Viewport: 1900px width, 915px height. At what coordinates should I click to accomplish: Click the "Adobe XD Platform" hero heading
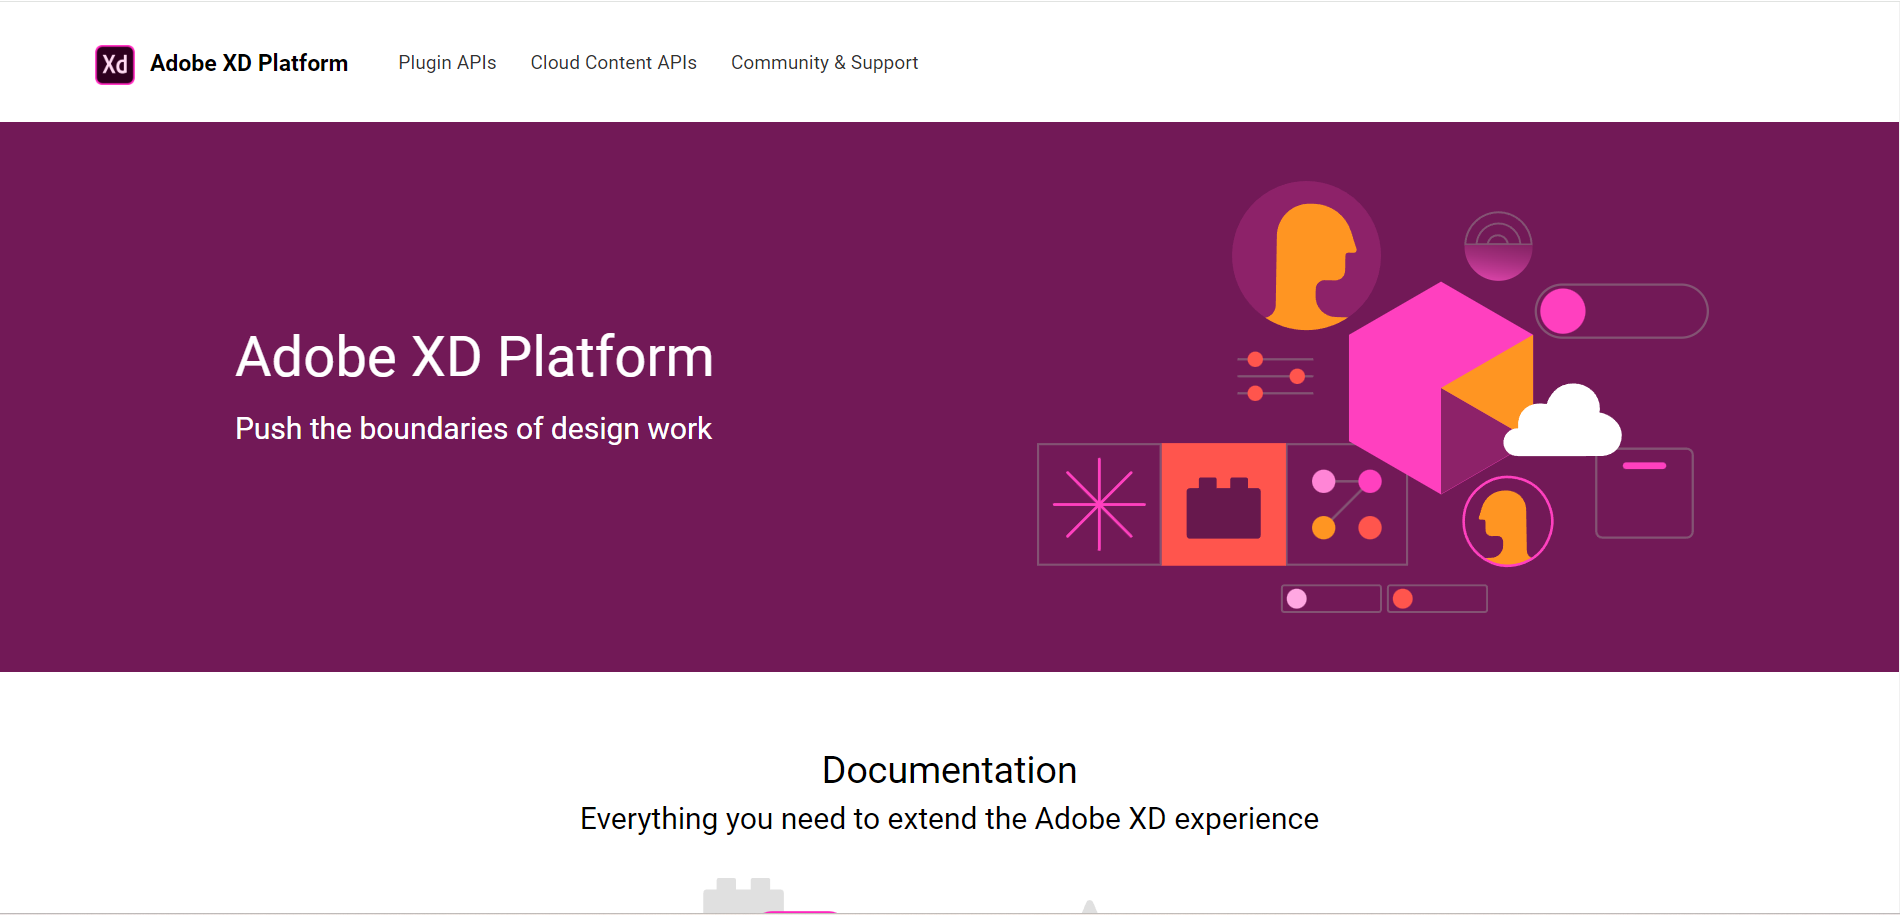tap(474, 357)
